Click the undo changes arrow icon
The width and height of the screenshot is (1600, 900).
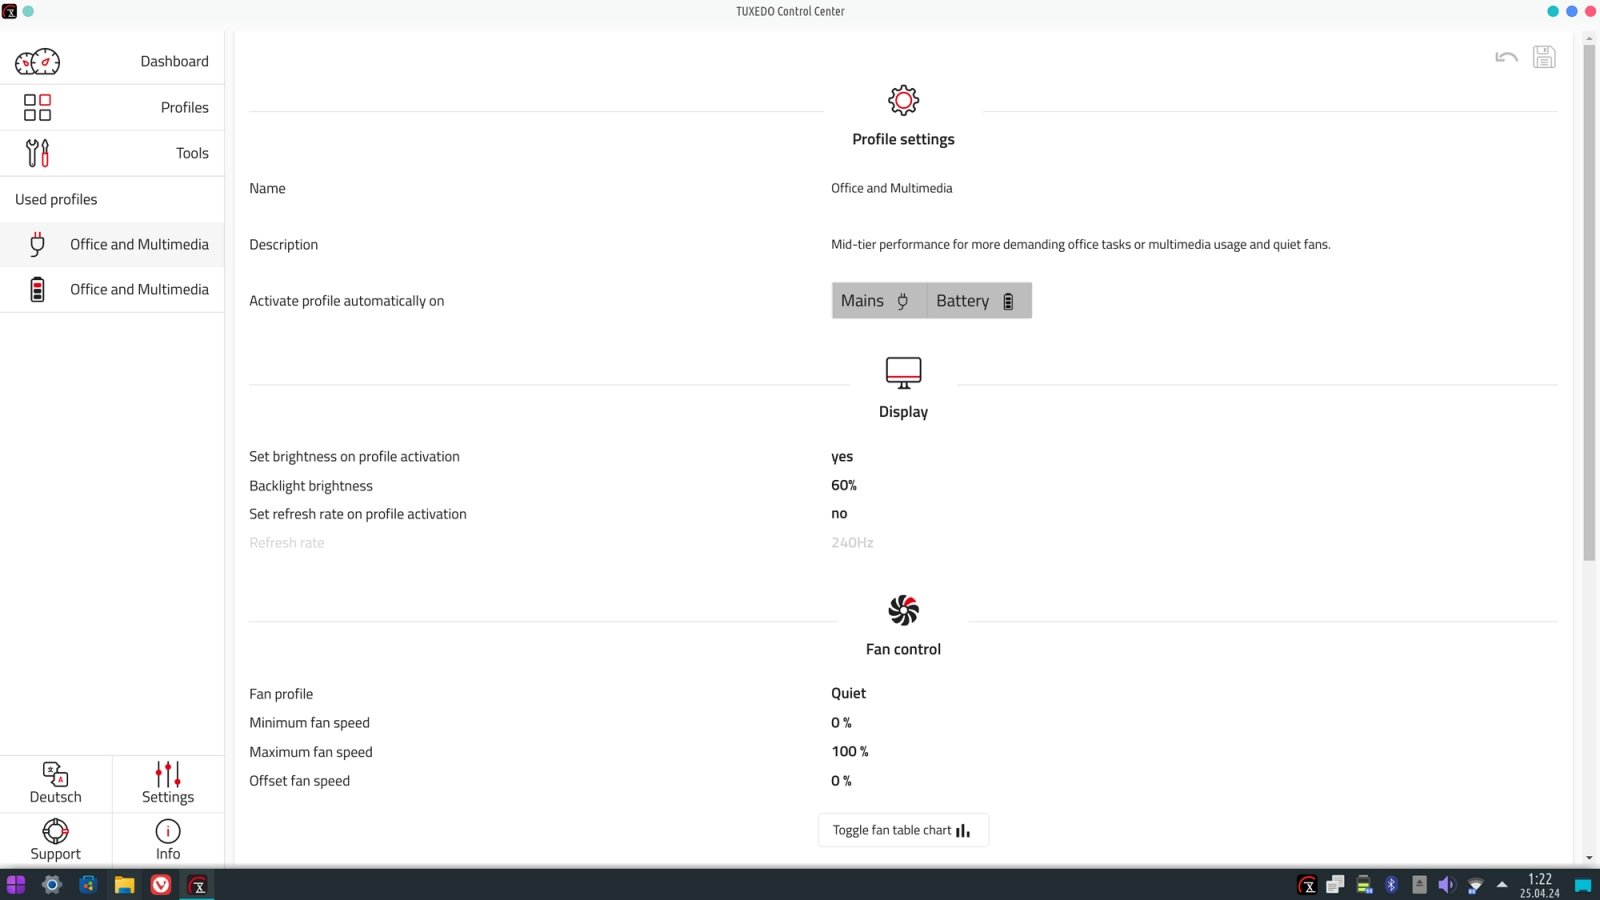pos(1506,57)
